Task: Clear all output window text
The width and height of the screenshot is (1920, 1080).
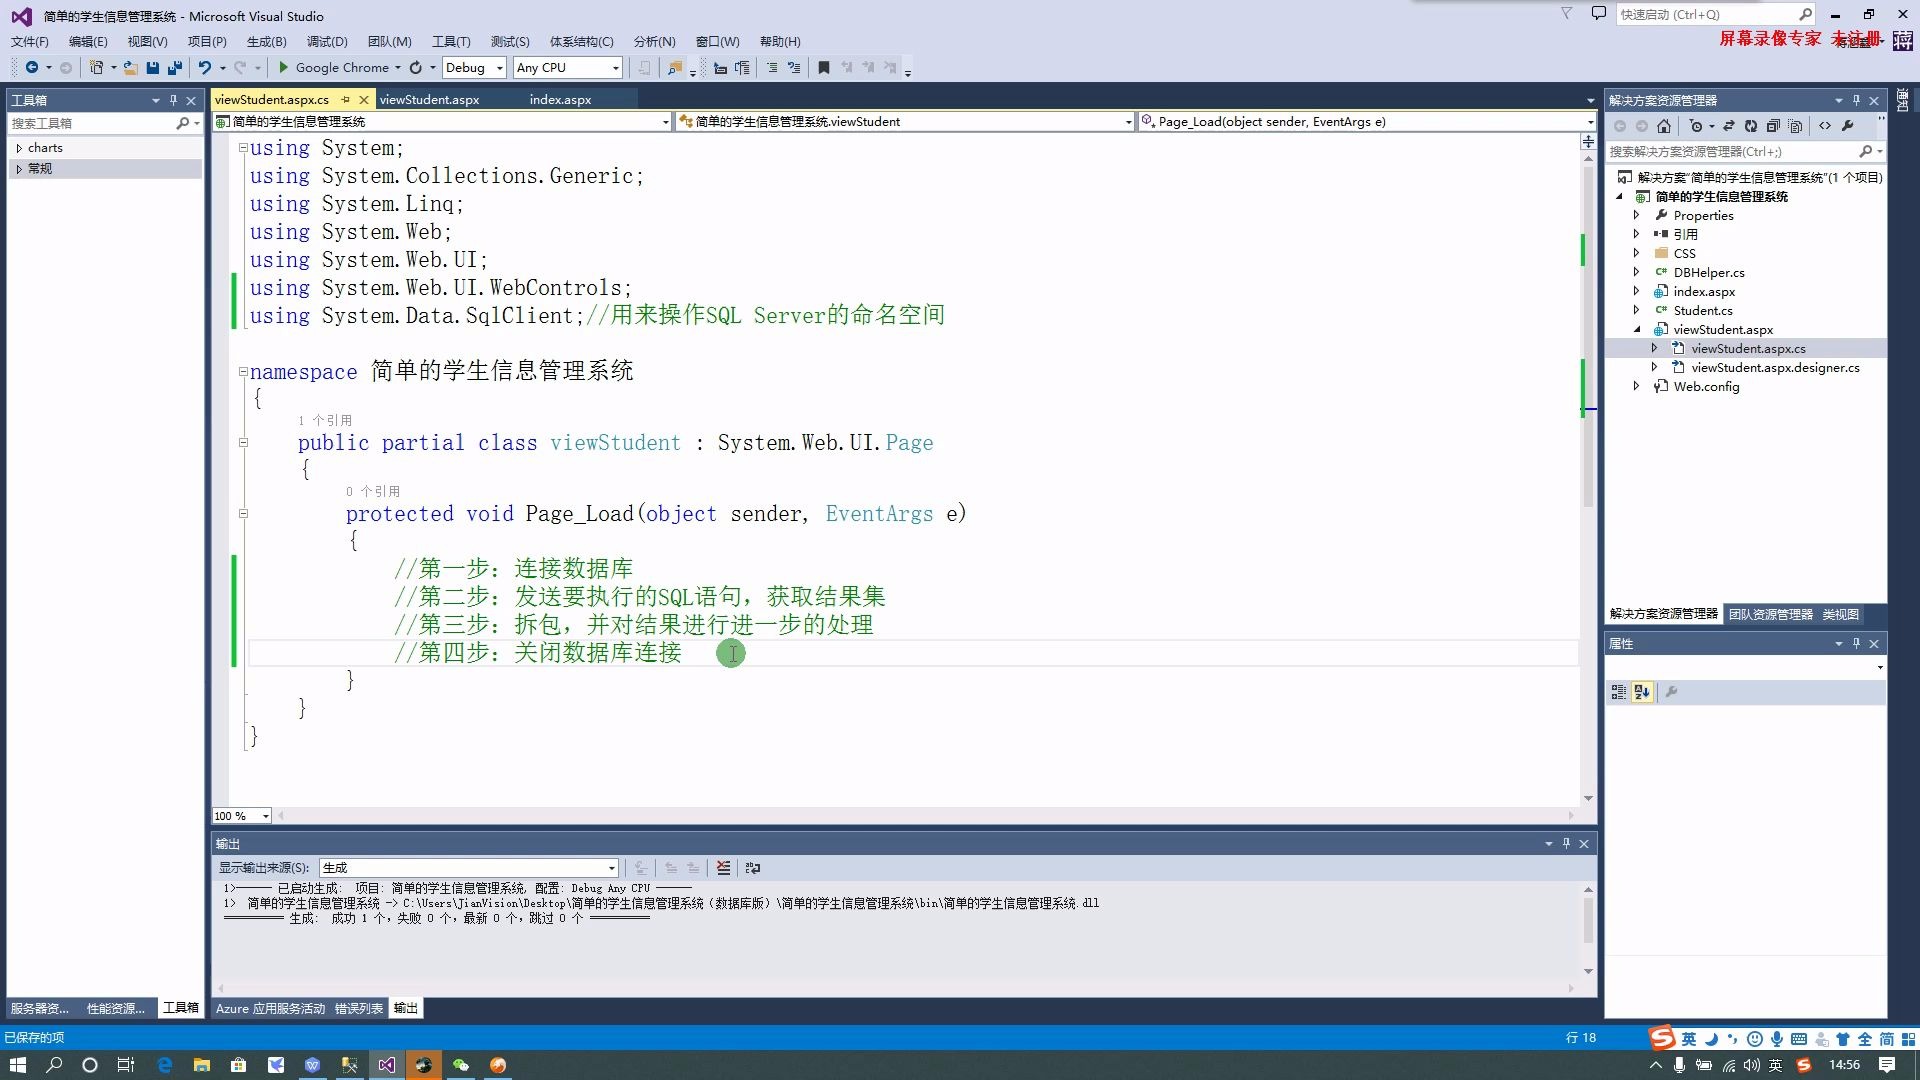Action: coord(723,868)
